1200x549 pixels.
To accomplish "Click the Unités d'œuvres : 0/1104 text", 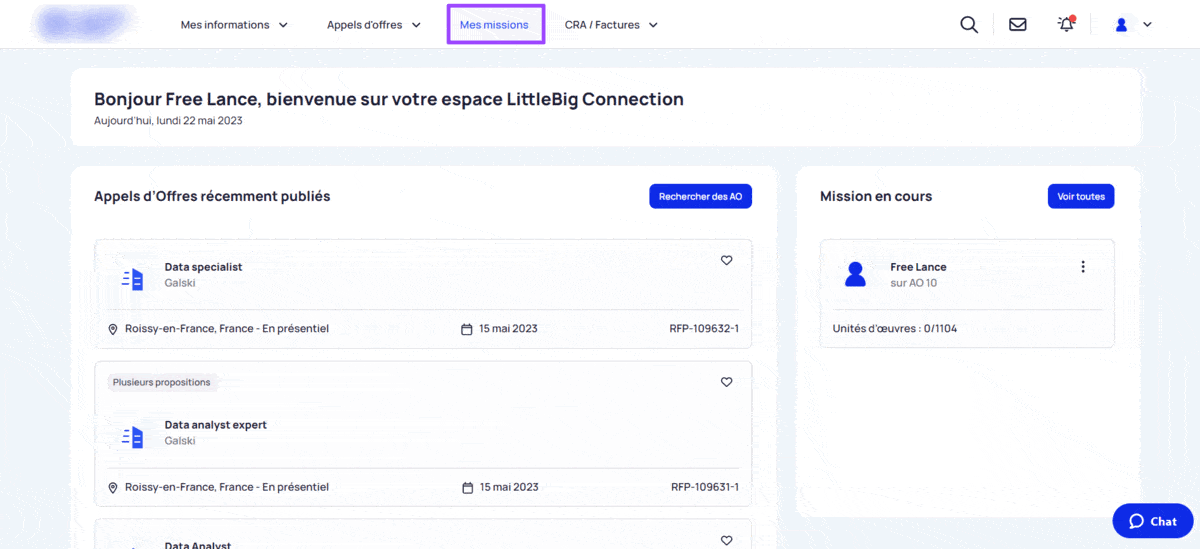I will coord(895,328).
